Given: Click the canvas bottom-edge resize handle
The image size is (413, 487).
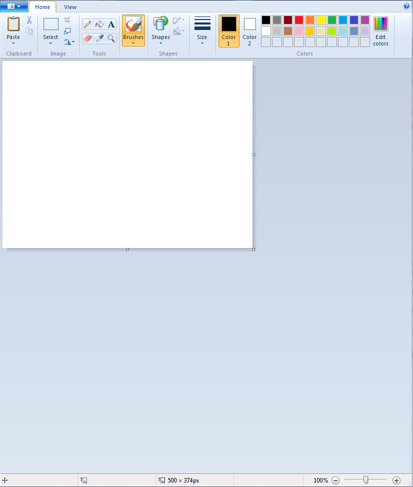Looking at the screenshot, I should click(127, 249).
